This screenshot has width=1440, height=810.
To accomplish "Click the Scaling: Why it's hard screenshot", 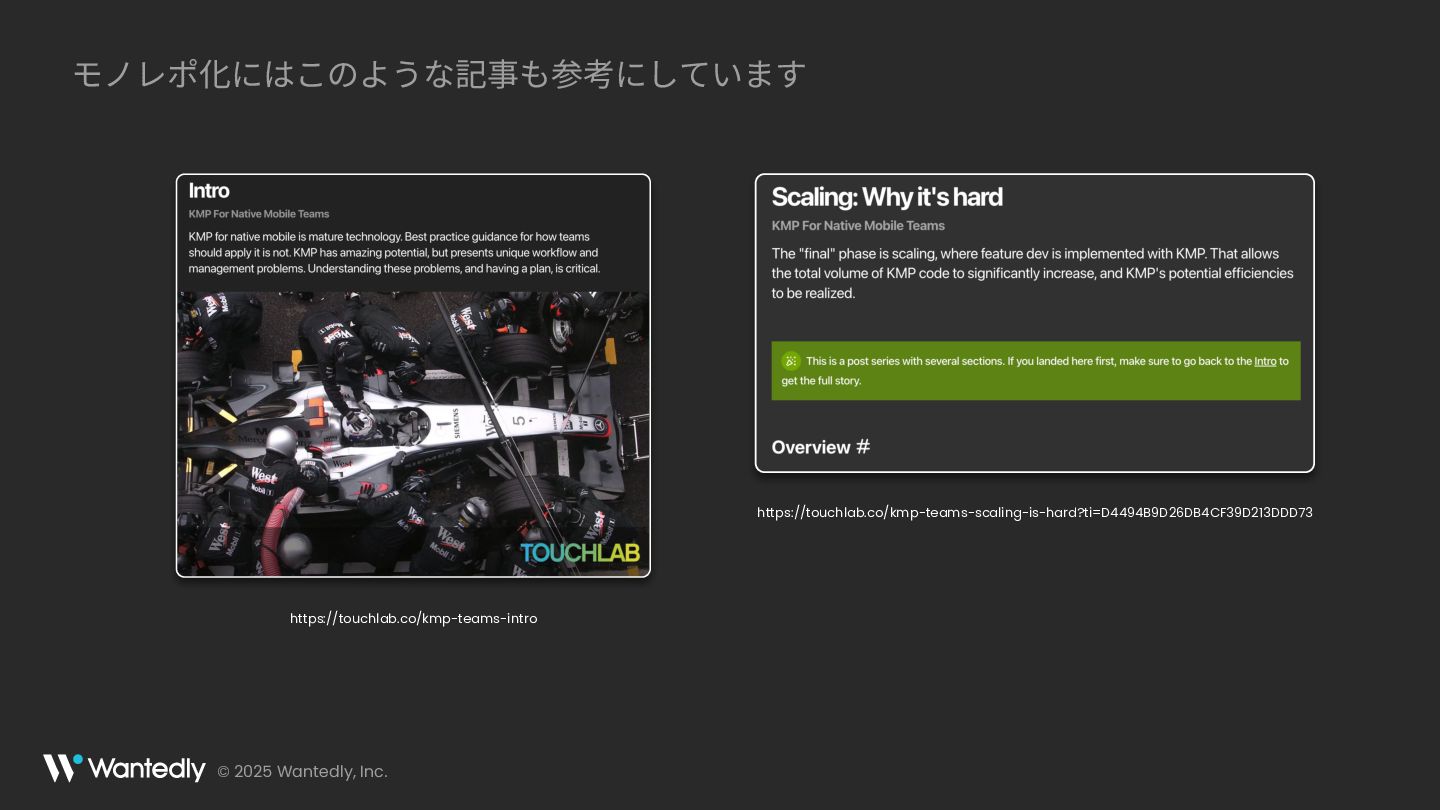I will (x=1034, y=323).
